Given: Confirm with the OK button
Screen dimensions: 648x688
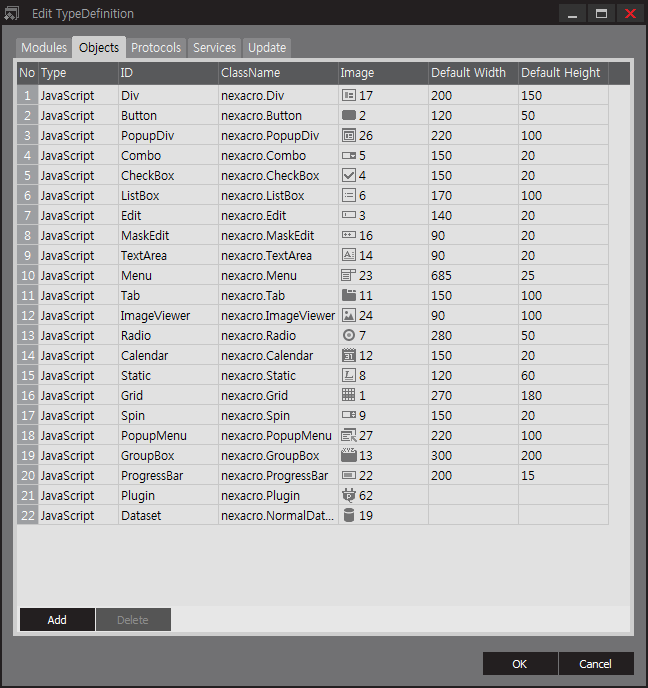Looking at the screenshot, I should (x=520, y=663).
